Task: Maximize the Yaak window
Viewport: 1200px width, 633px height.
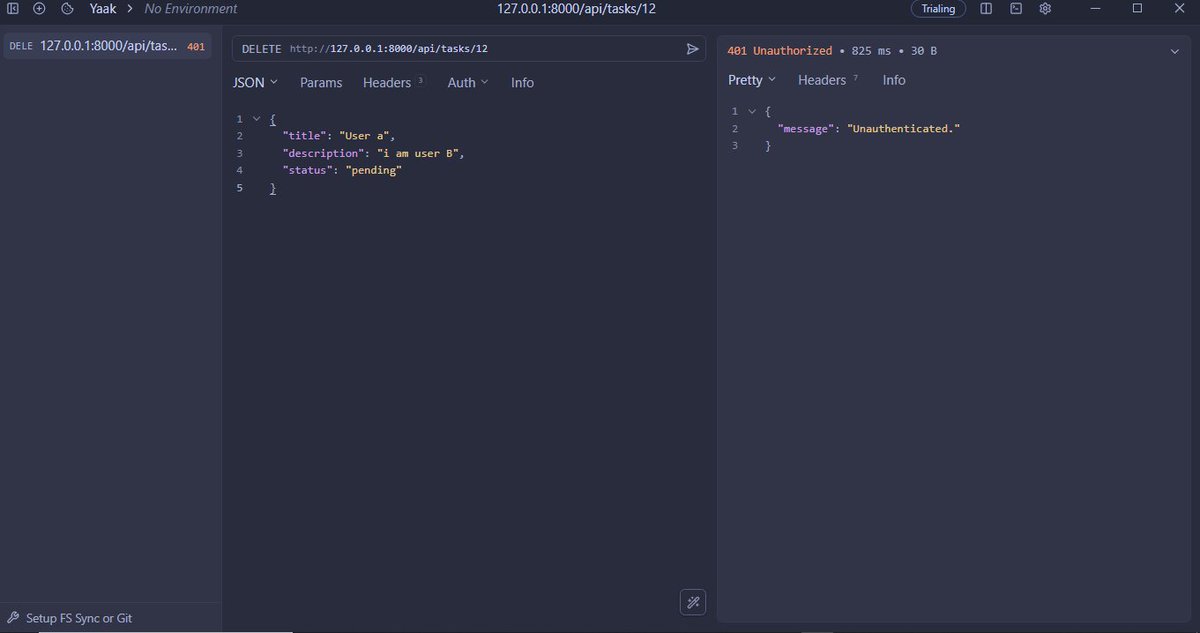Action: click(1137, 8)
